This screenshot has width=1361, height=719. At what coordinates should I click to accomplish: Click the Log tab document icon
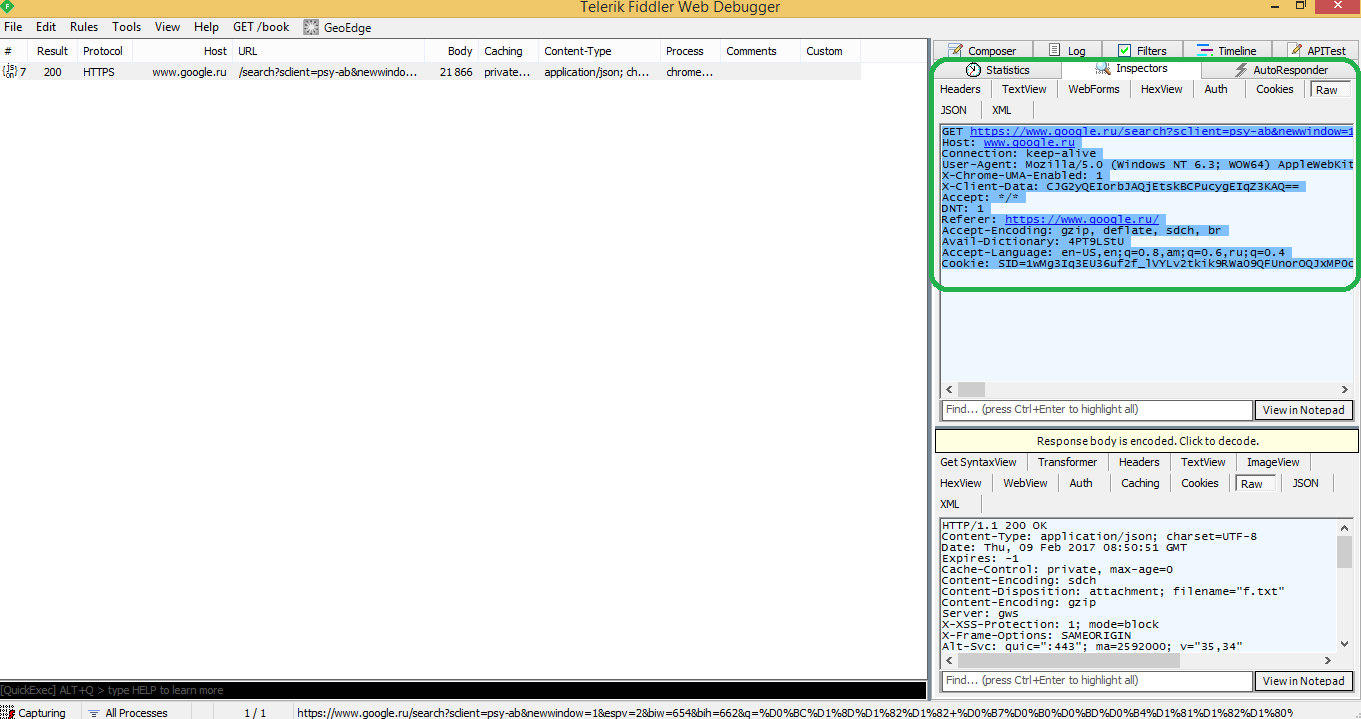tap(1054, 50)
